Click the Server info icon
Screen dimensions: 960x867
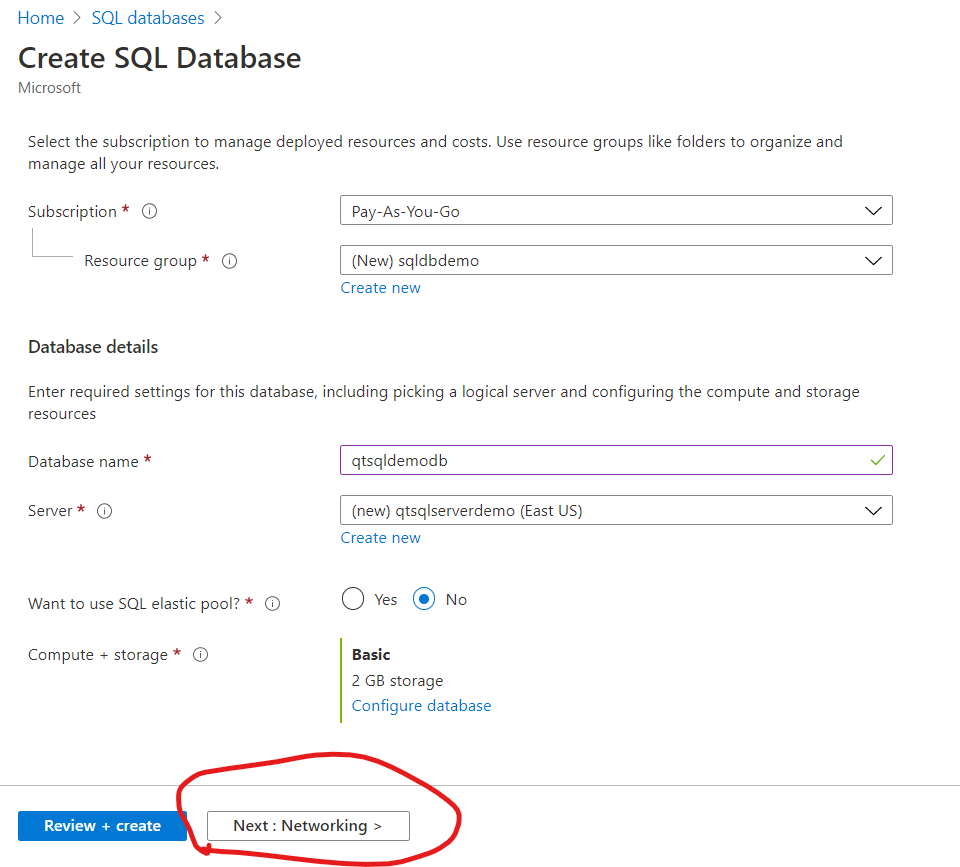[x=104, y=511]
